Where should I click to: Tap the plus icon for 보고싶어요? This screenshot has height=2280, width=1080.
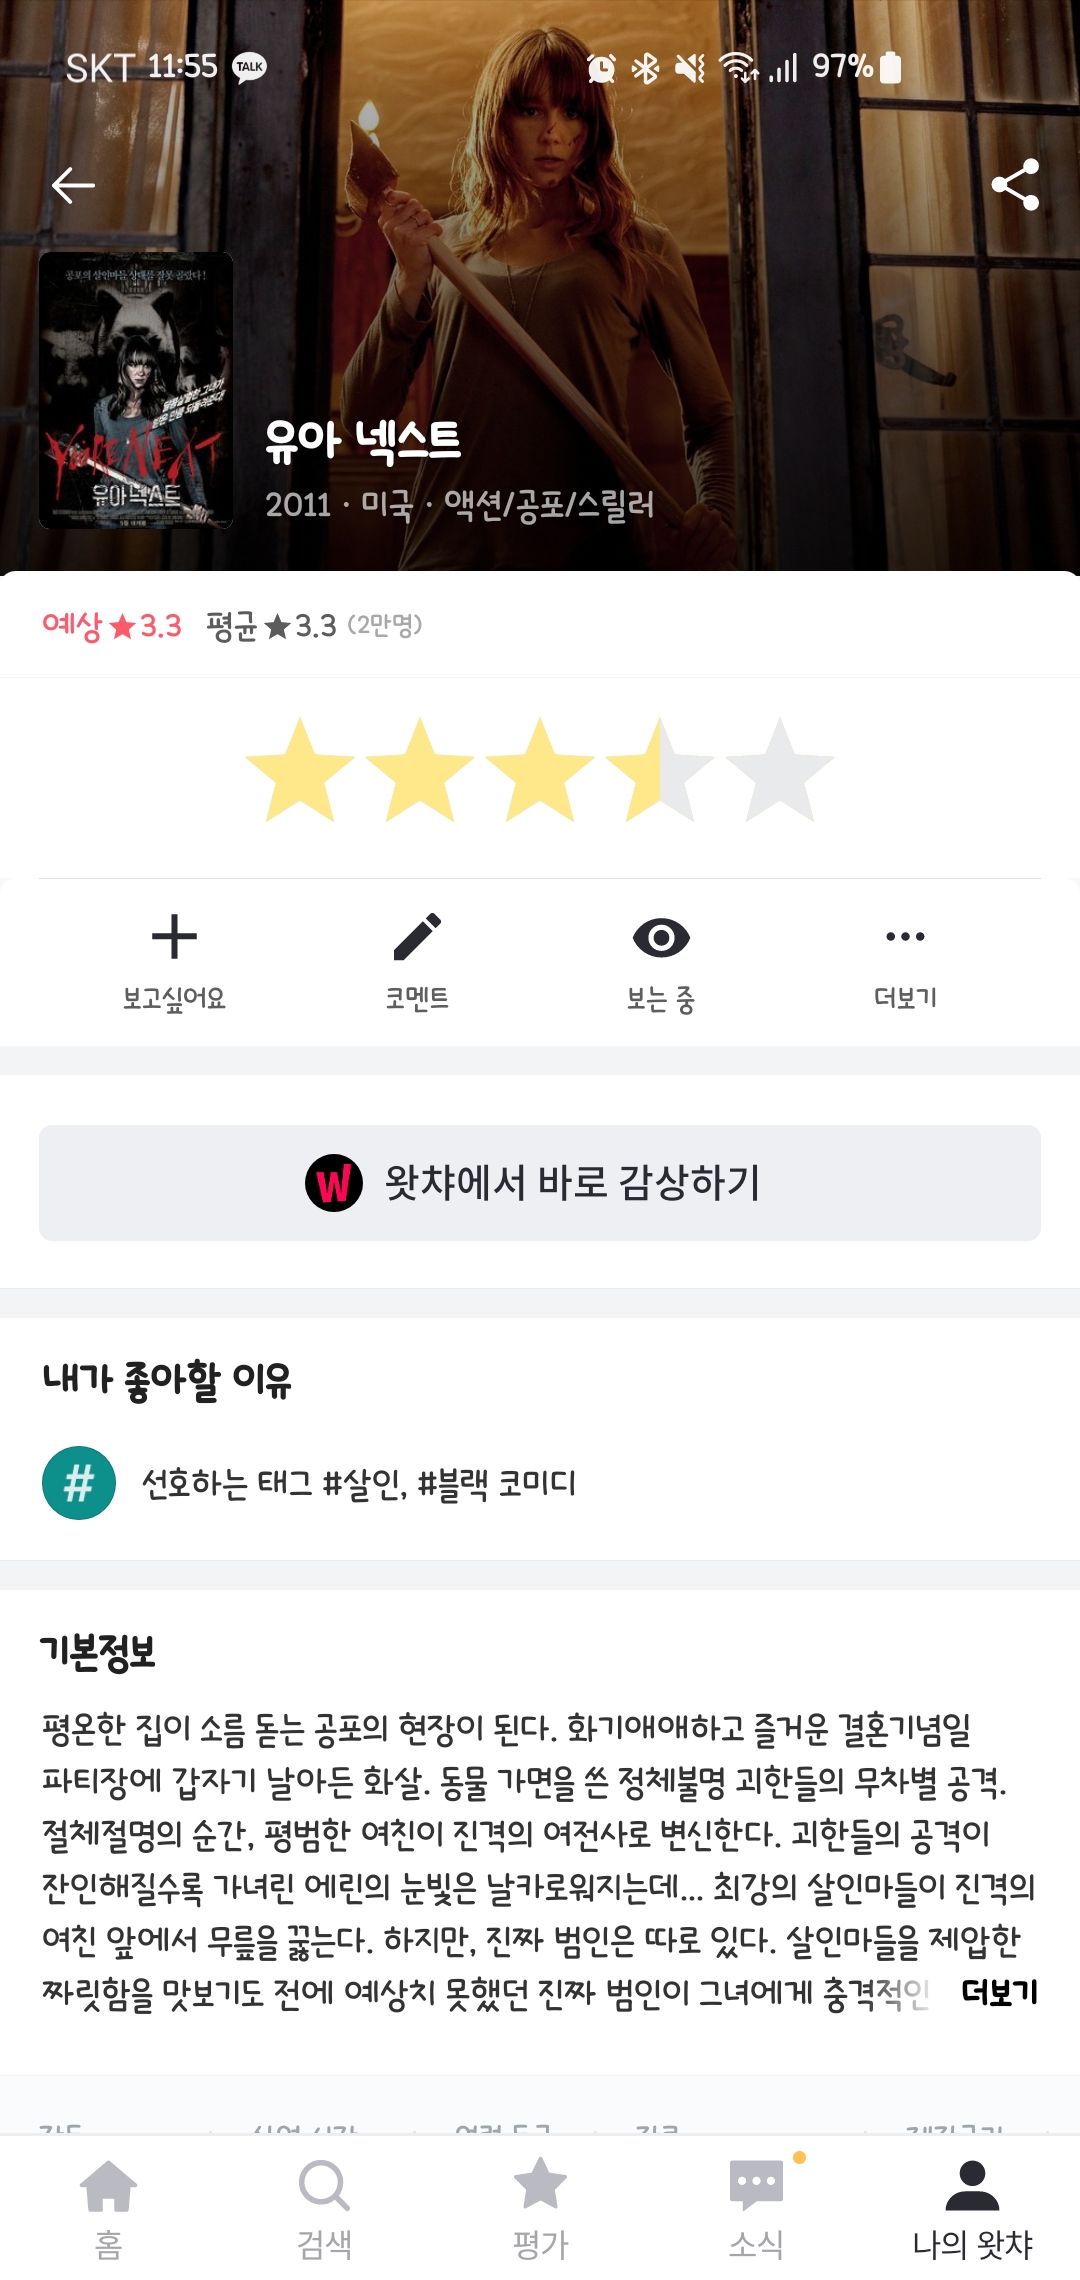point(174,938)
